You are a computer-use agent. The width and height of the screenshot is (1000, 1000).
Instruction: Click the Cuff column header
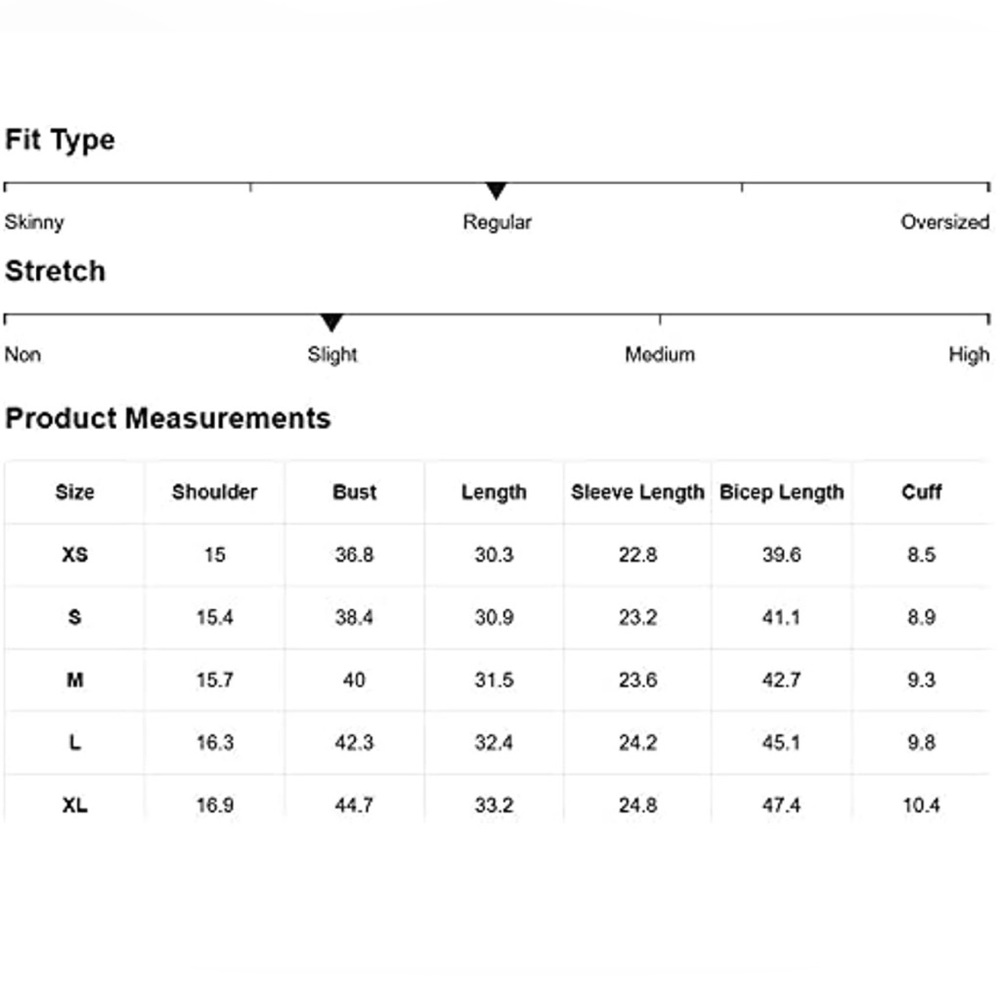922,492
